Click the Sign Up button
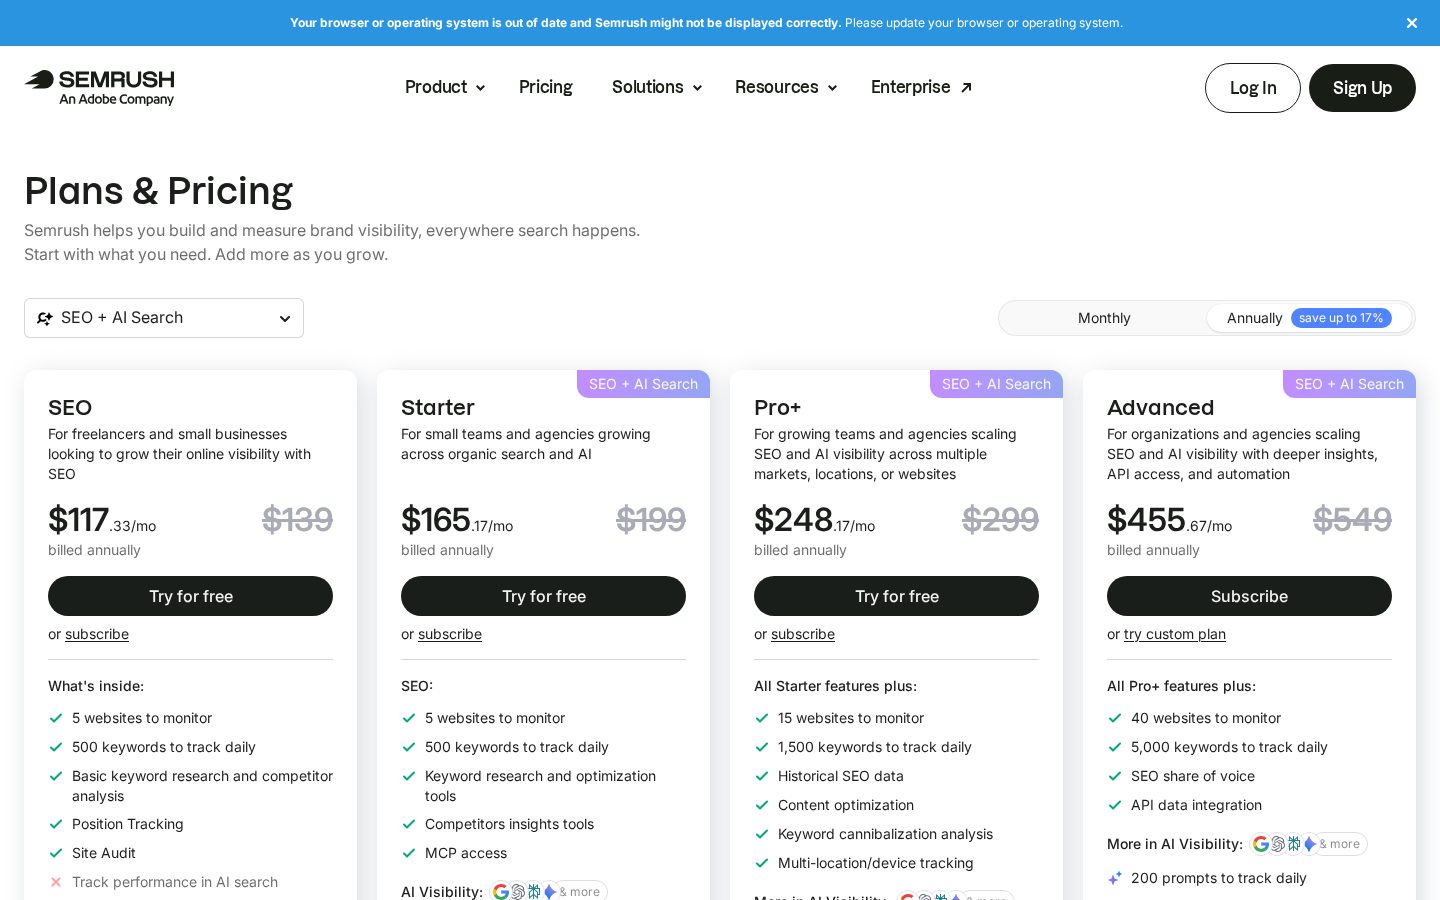The height and width of the screenshot is (900, 1440). (x=1362, y=88)
